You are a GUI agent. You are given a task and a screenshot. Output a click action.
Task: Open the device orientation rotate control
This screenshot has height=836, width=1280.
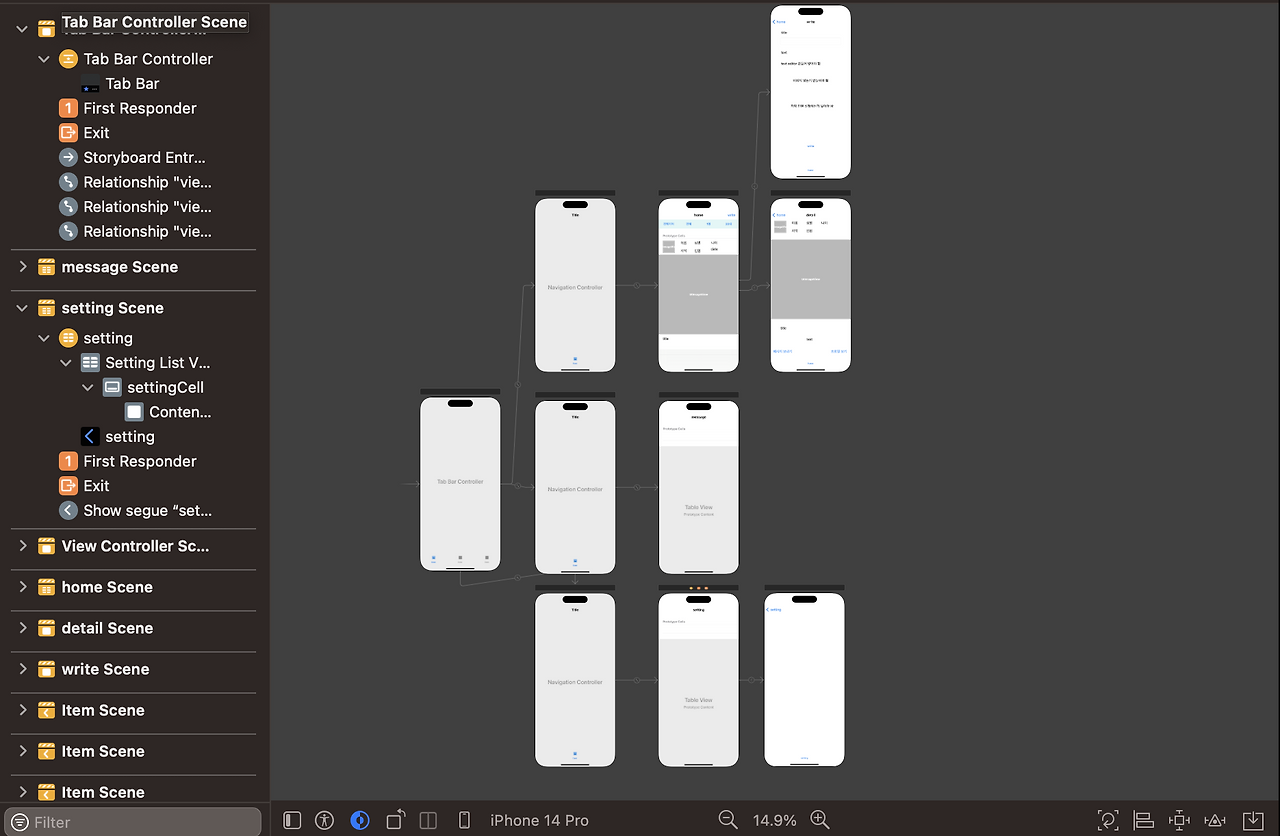pos(395,819)
